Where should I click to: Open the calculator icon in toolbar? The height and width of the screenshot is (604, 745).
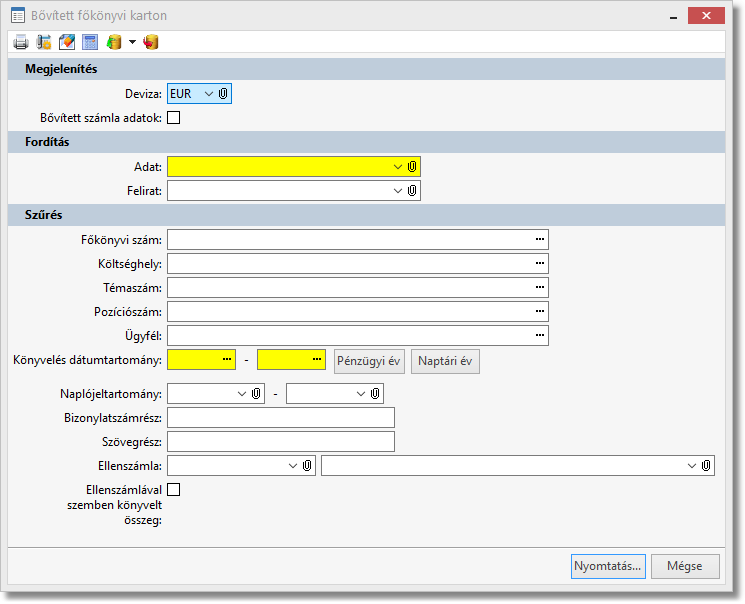tap(90, 42)
